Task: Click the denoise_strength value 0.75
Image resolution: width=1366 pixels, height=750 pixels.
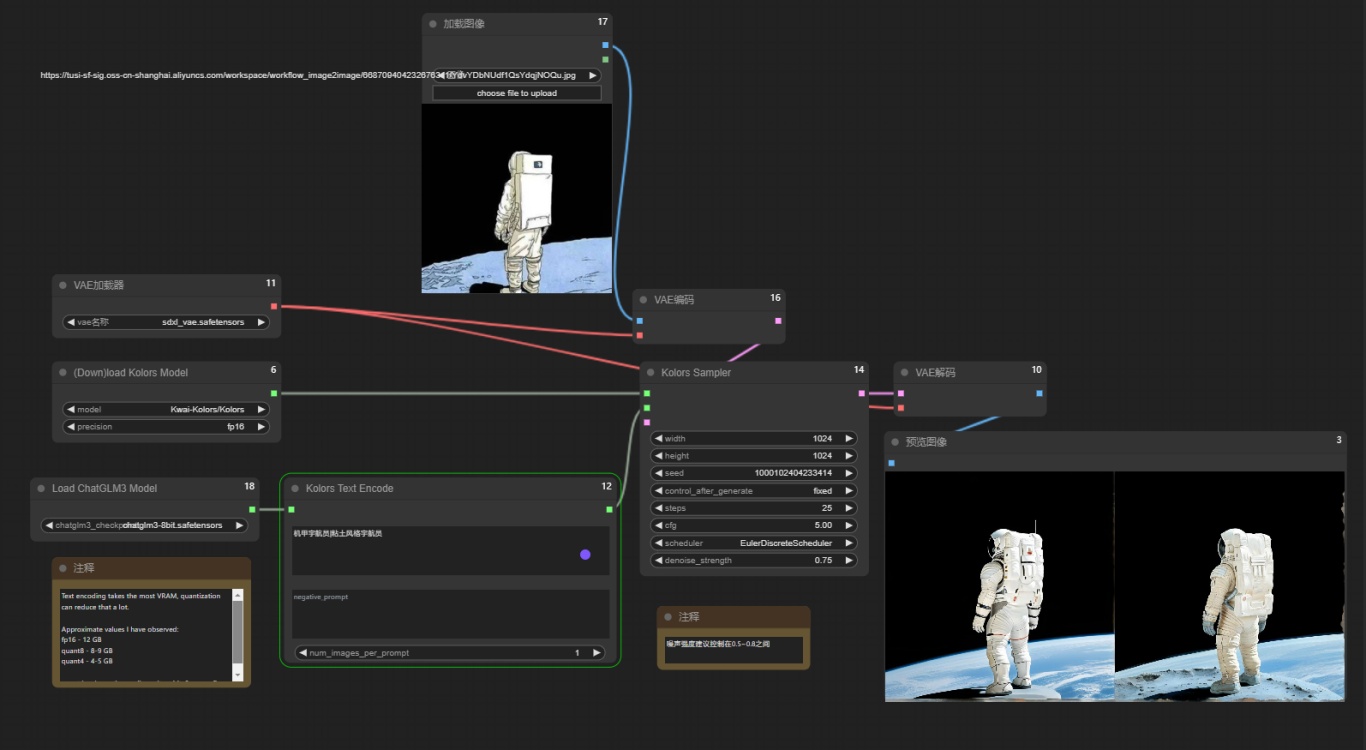Action: coord(823,560)
